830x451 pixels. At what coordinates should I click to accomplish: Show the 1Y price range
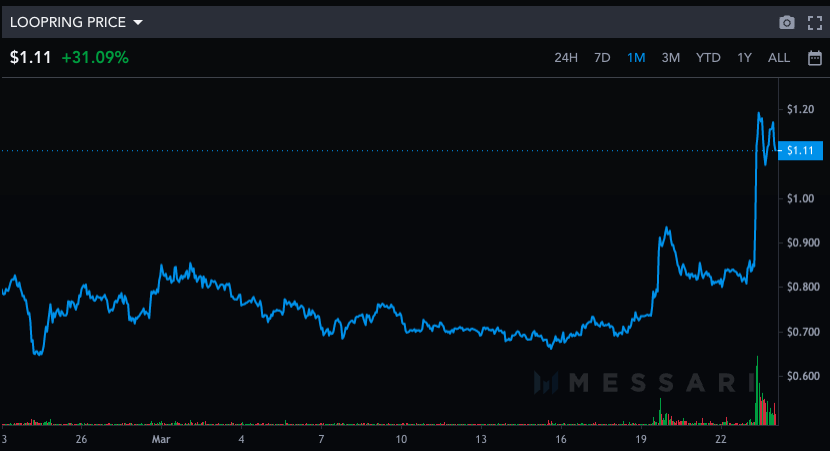click(744, 58)
